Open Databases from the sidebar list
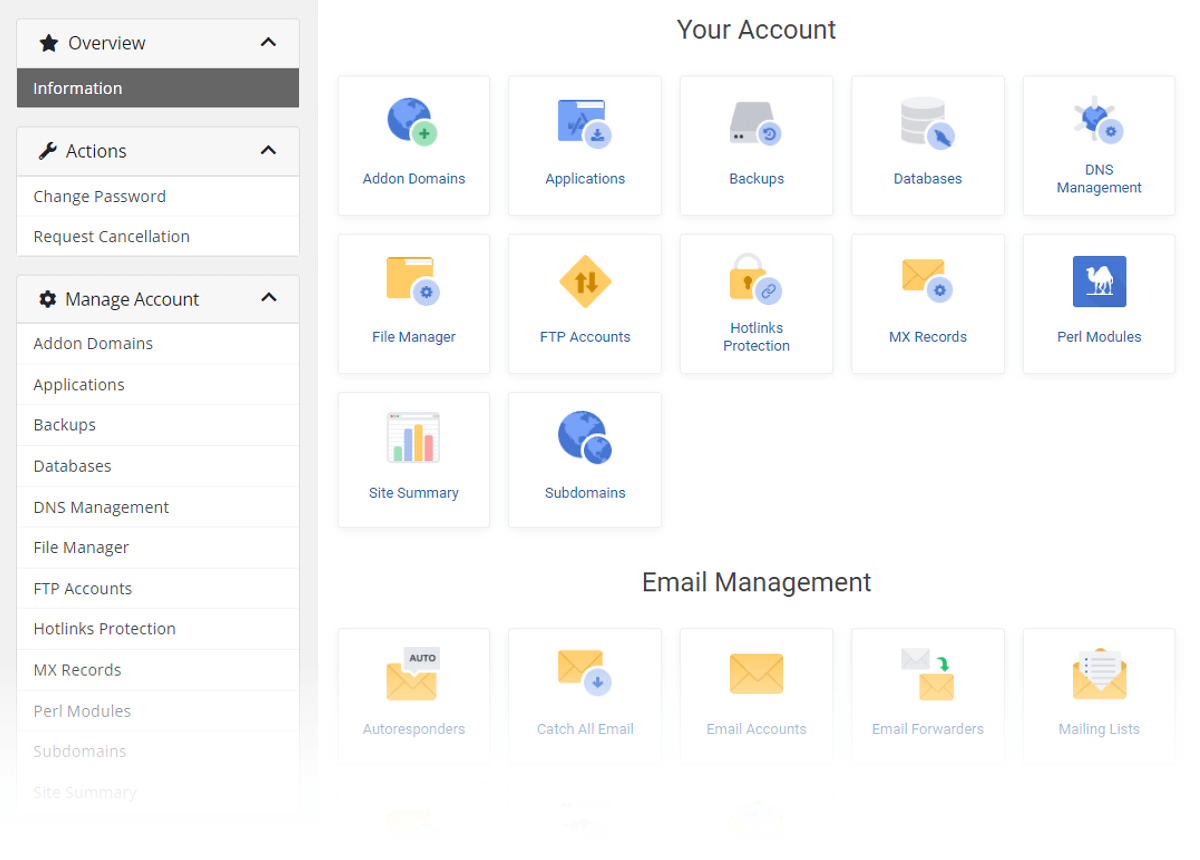 [158, 466]
